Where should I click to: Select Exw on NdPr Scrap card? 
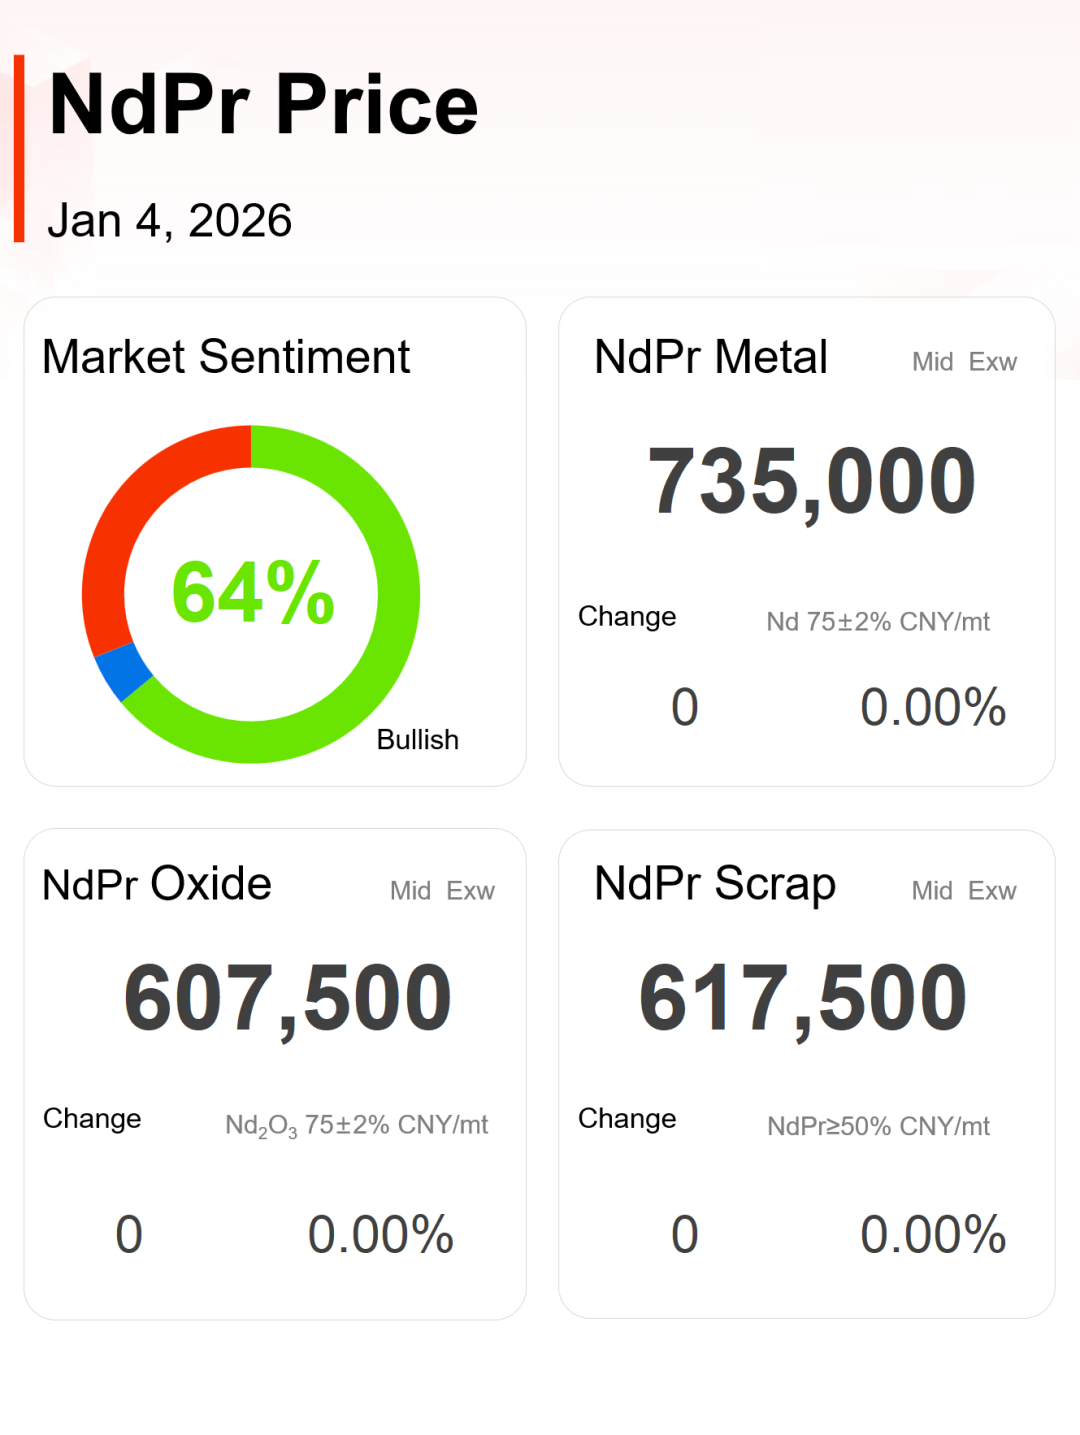tap(993, 891)
